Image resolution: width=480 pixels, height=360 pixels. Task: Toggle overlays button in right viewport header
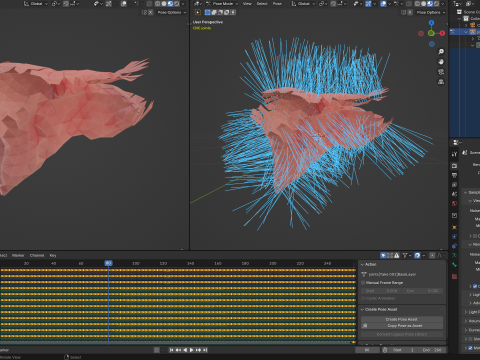click(x=383, y=4)
